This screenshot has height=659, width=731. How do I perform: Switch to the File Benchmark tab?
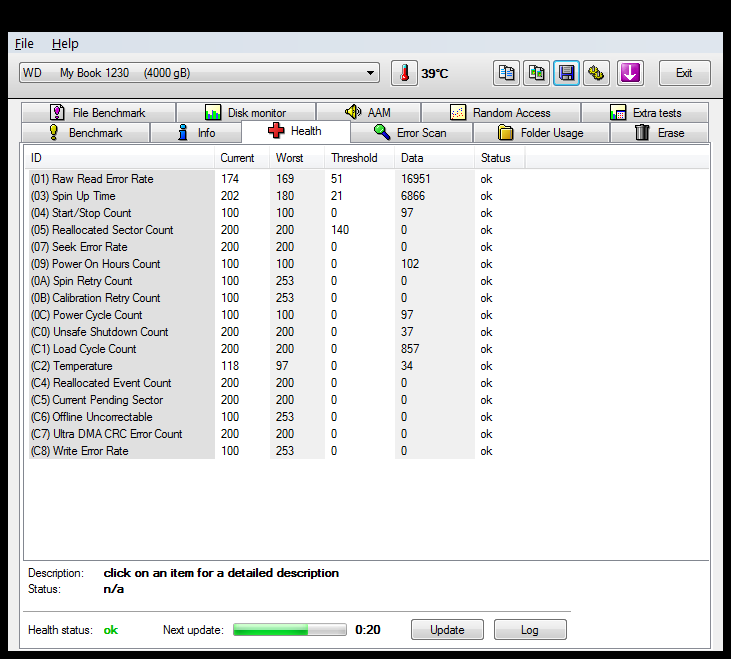pyautogui.click(x=98, y=113)
